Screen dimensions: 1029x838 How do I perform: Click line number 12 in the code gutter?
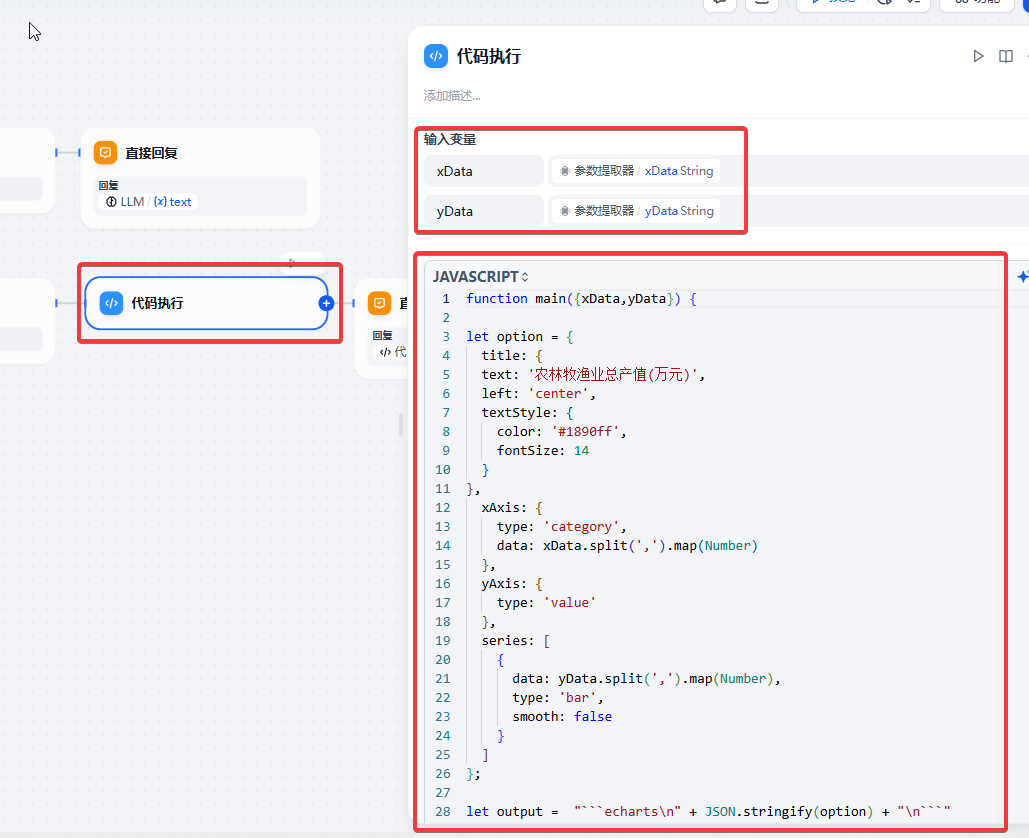click(x=443, y=508)
